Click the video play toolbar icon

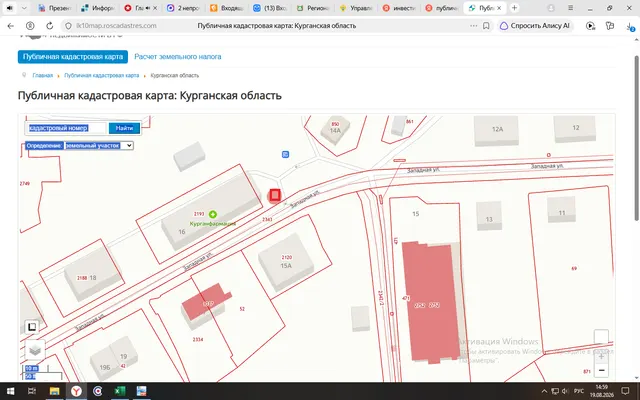tap(590, 26)
